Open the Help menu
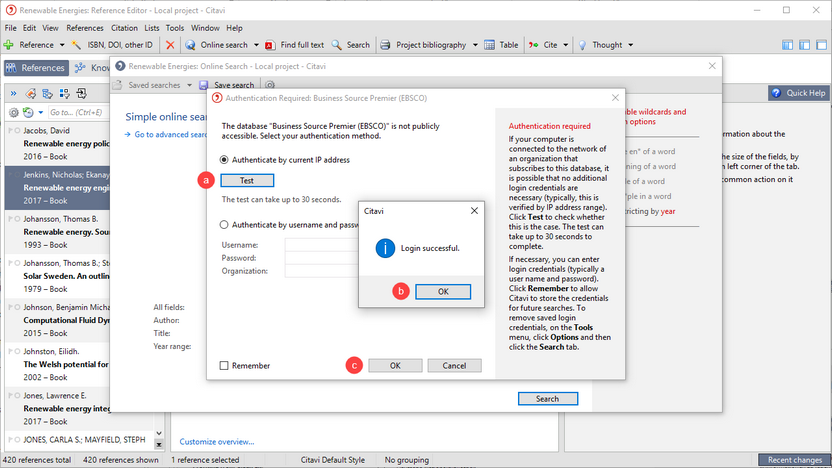 (234, 28)
